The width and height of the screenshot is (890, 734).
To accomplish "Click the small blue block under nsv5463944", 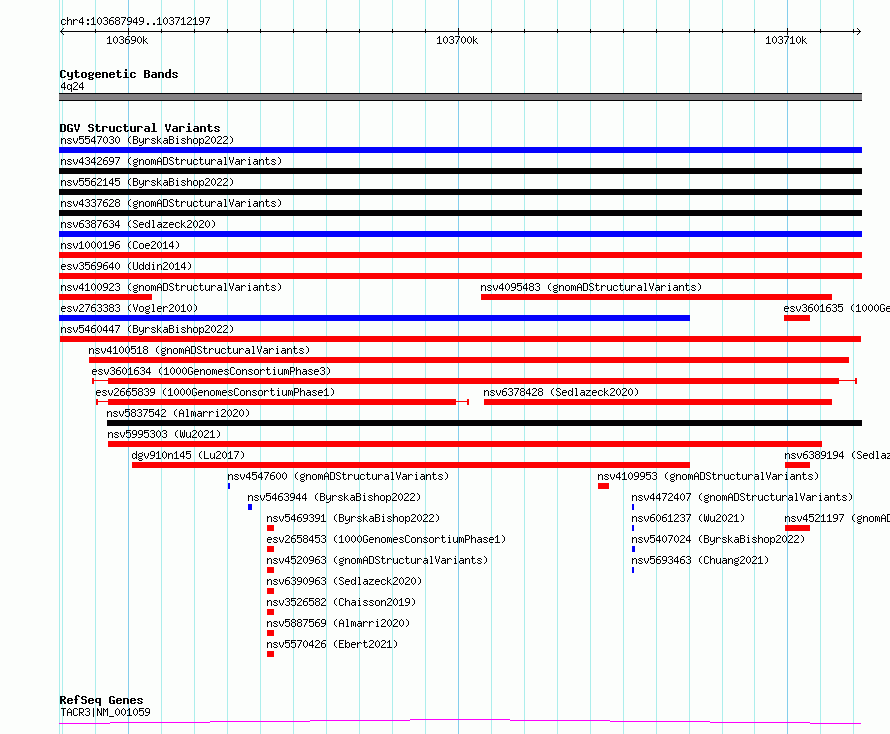I will pos(250,507).
